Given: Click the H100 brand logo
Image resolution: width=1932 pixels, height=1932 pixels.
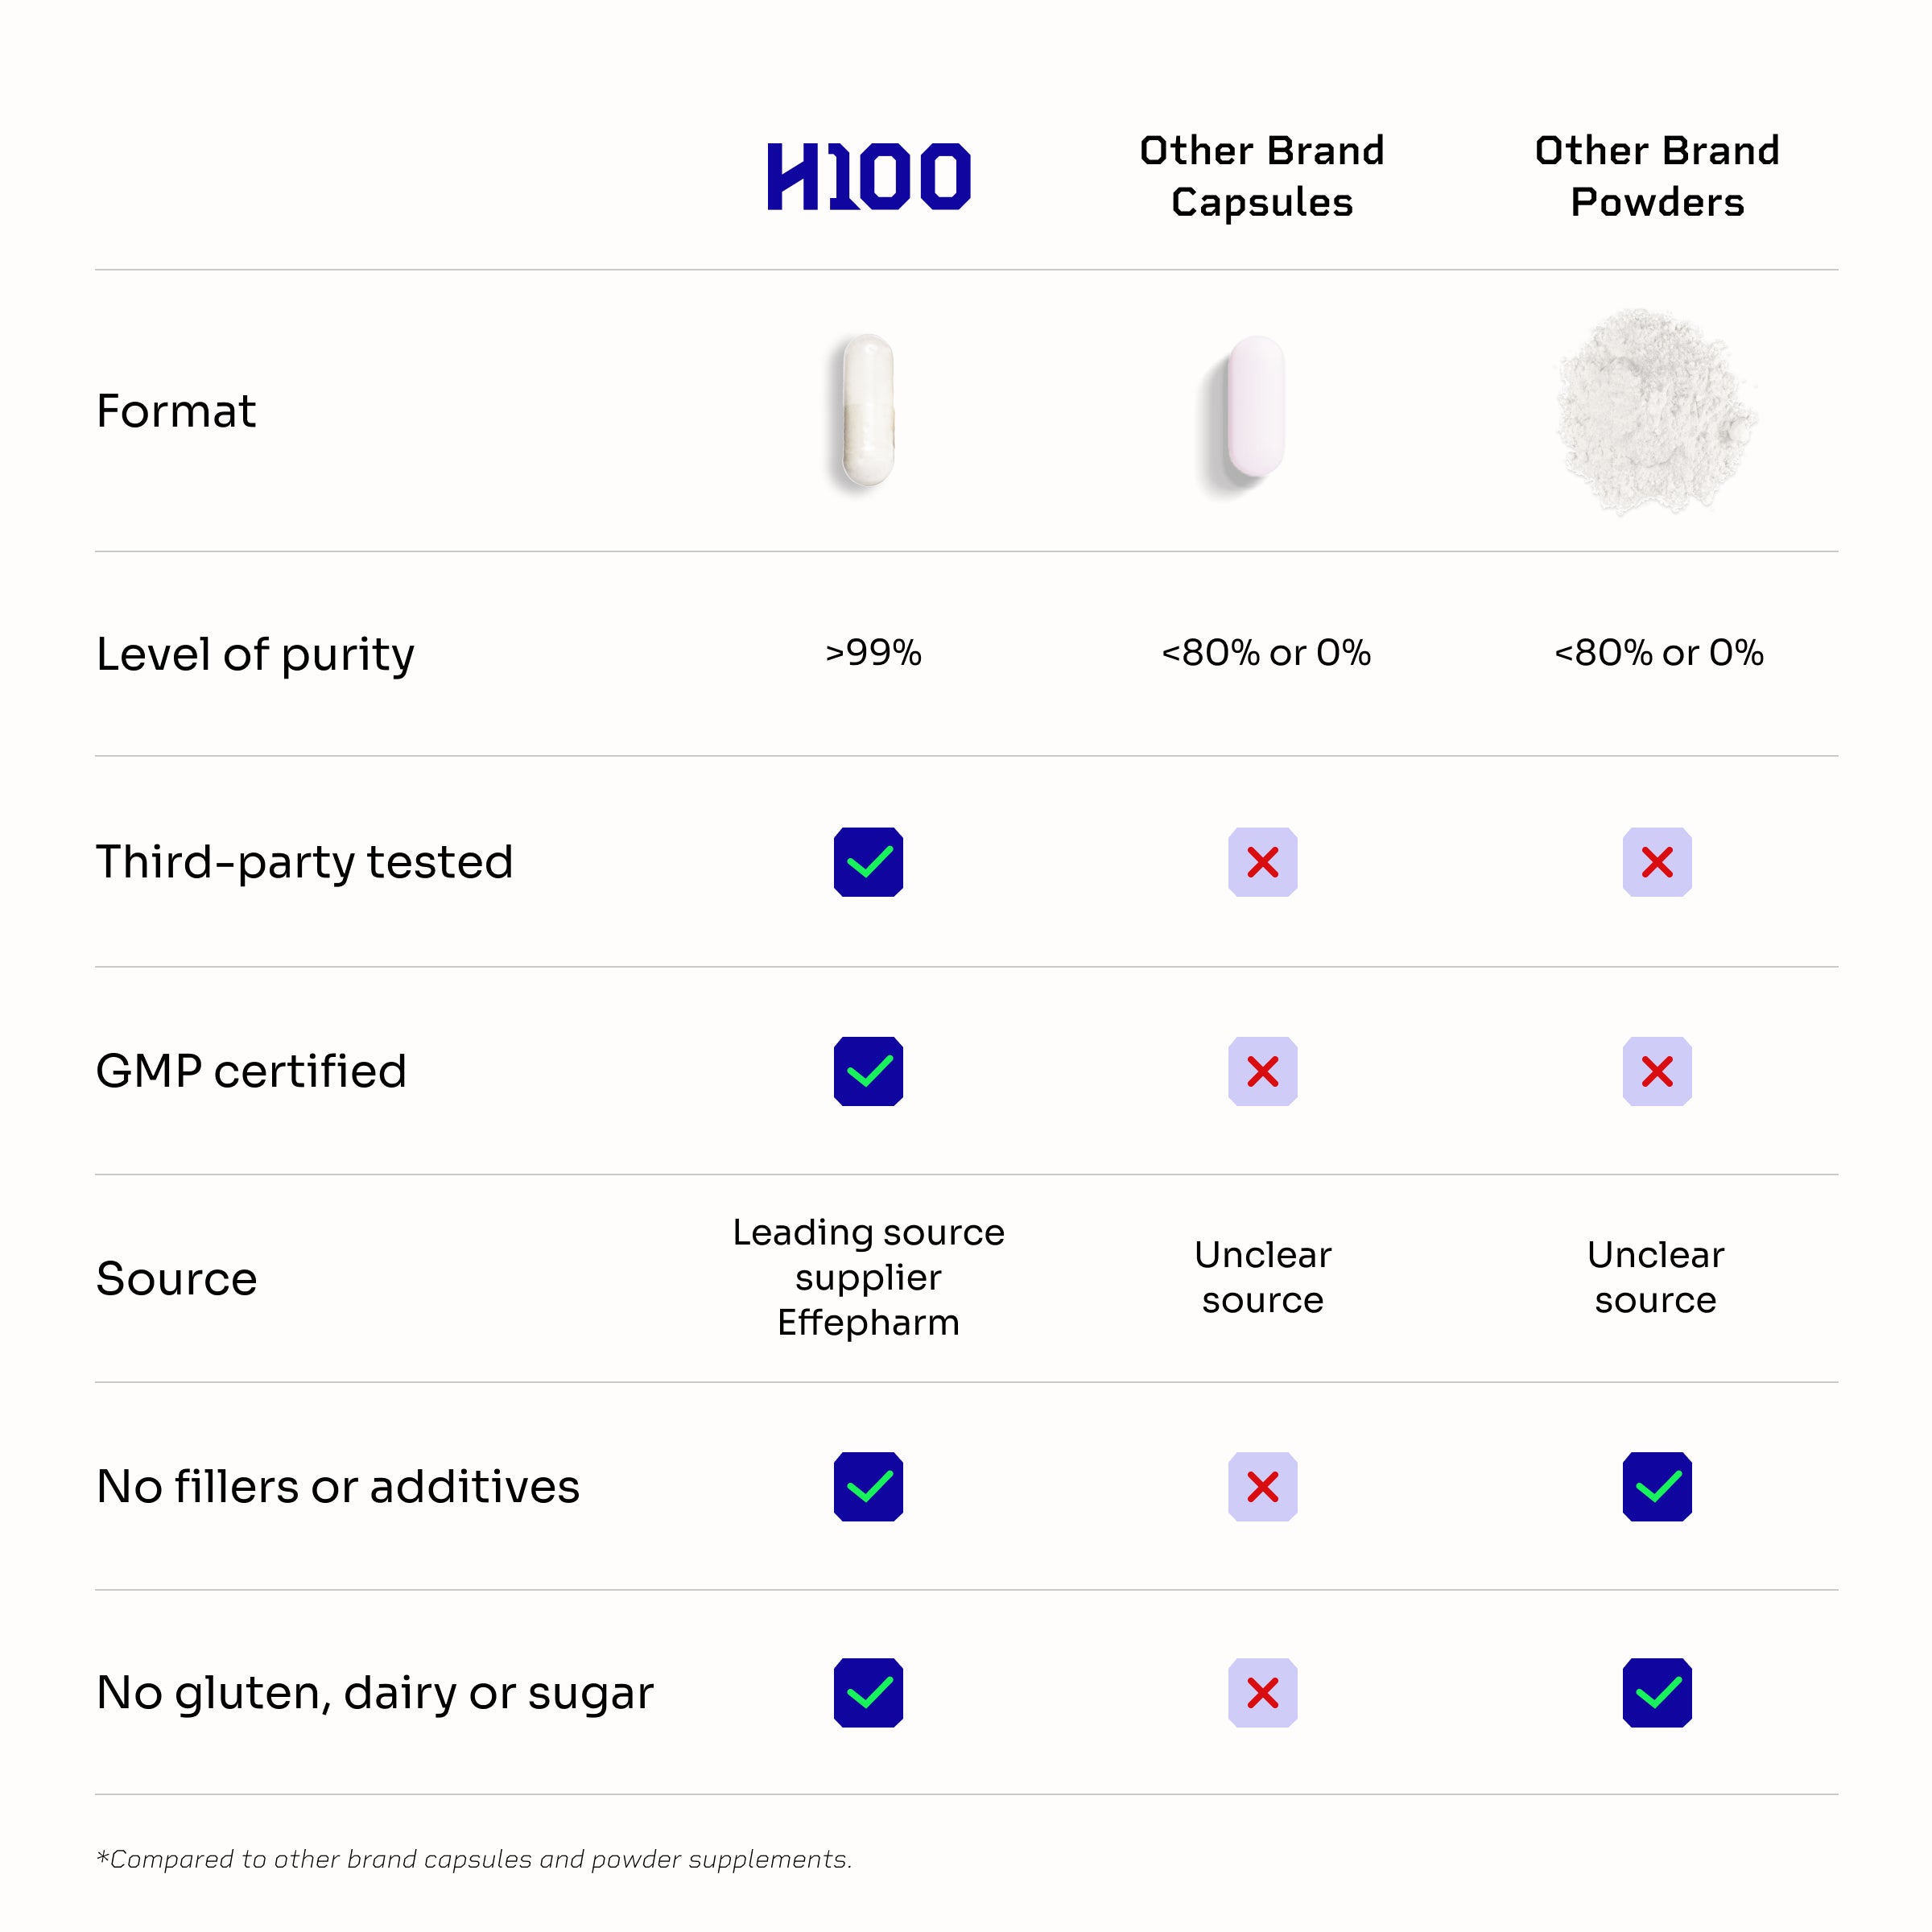Looking at the screenshot, I should click(x=868, y=177).
